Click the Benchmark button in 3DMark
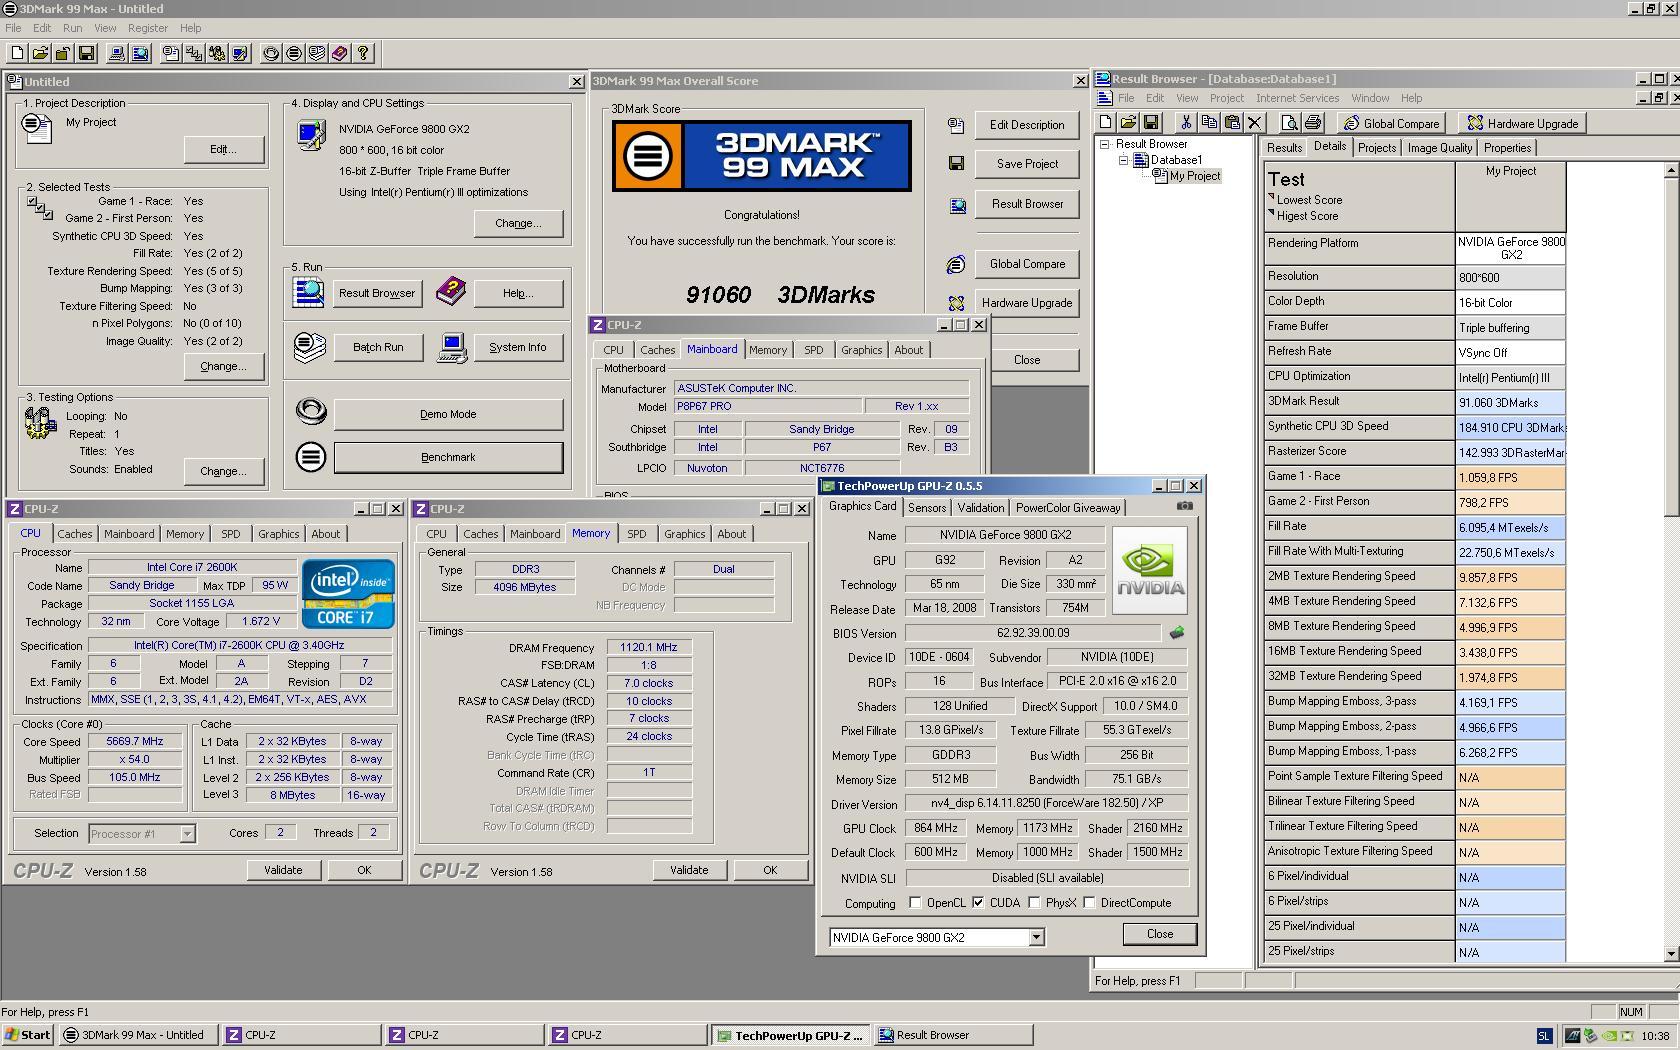1680x1050 pixels. pyautogui.click(x=448, y=457)
